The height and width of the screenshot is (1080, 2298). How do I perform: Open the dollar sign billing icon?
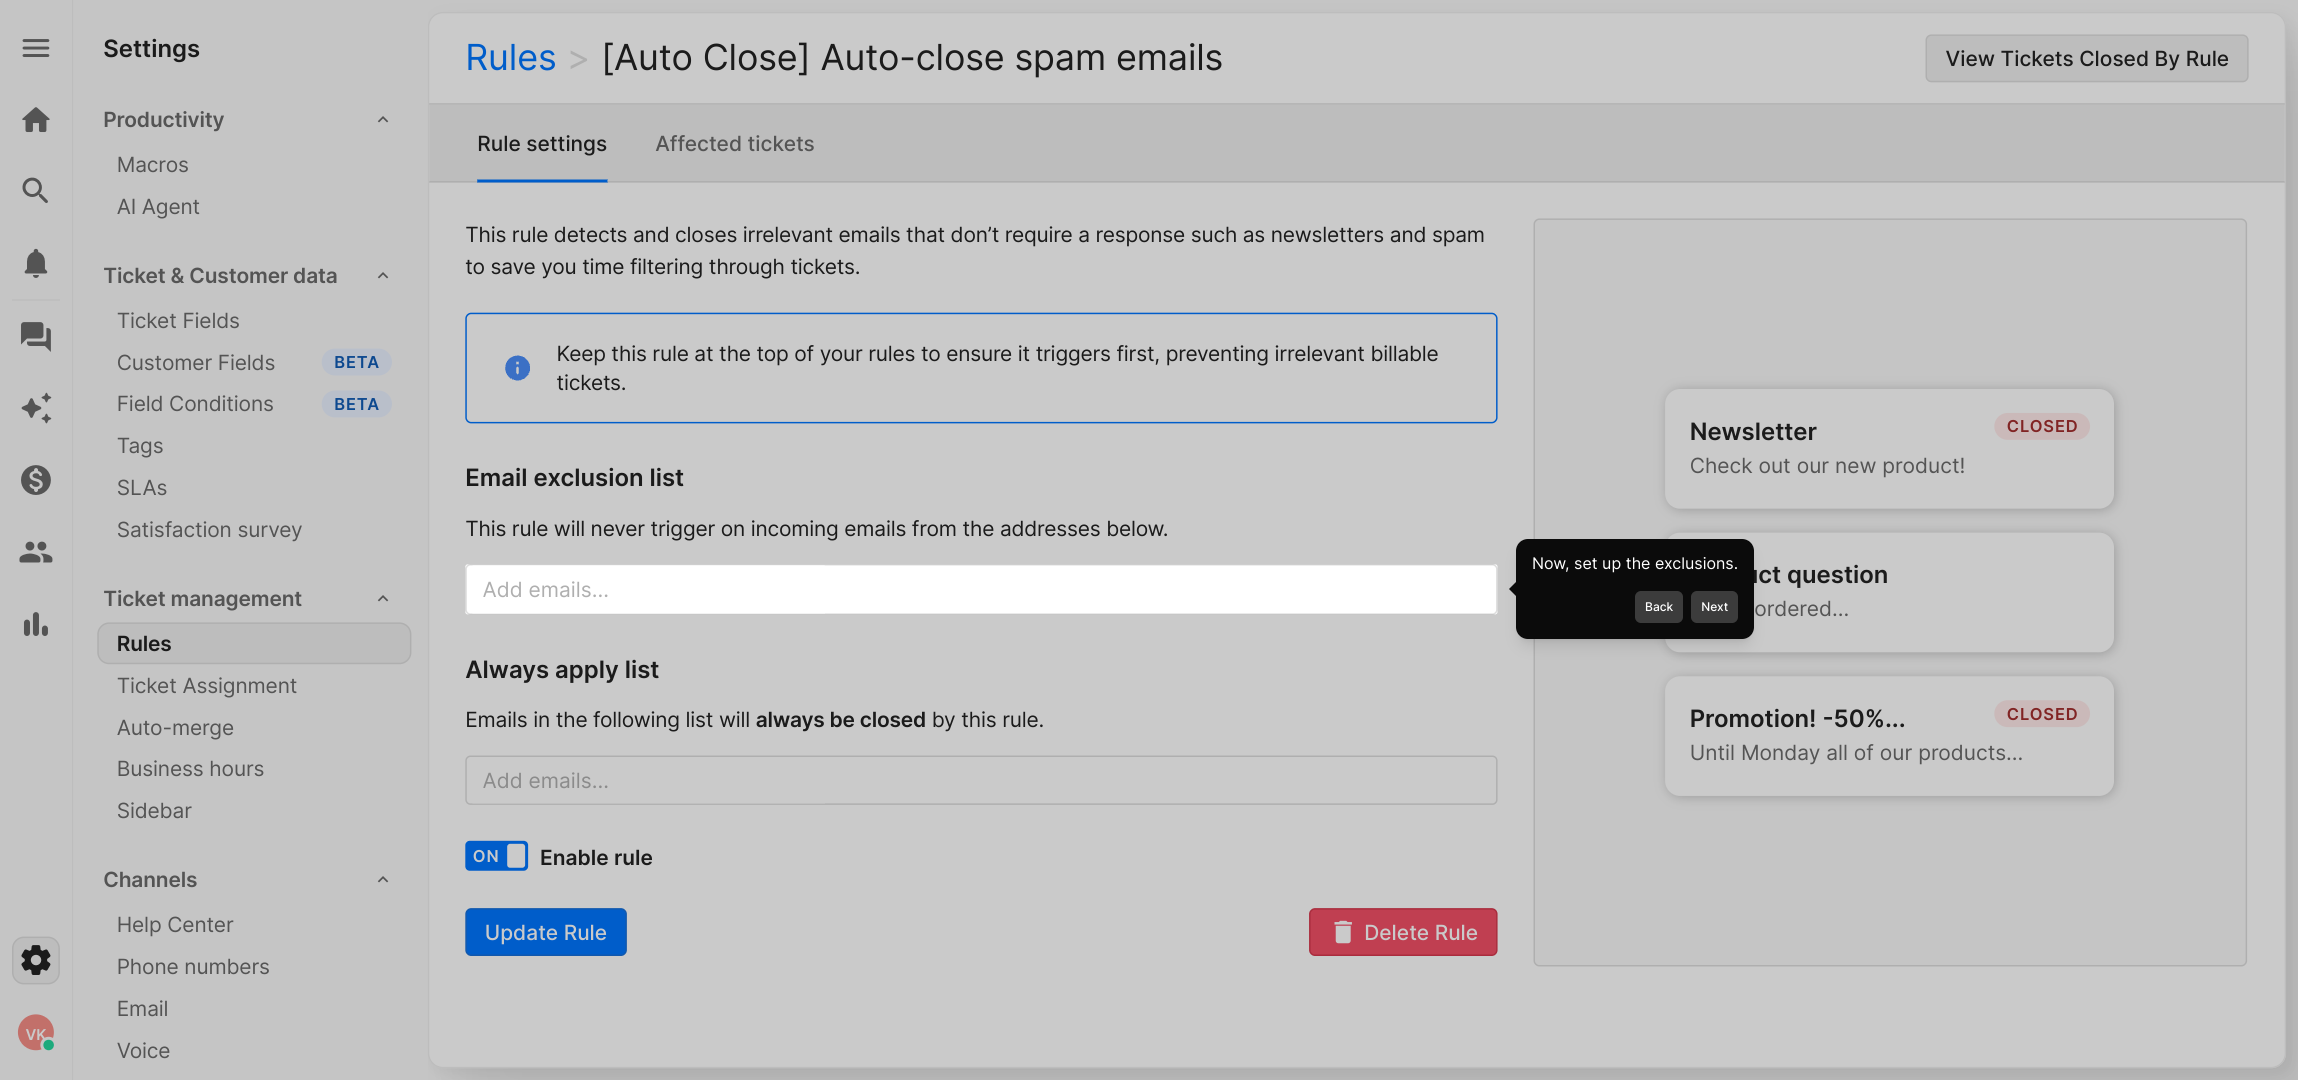[x=36, y=480]
